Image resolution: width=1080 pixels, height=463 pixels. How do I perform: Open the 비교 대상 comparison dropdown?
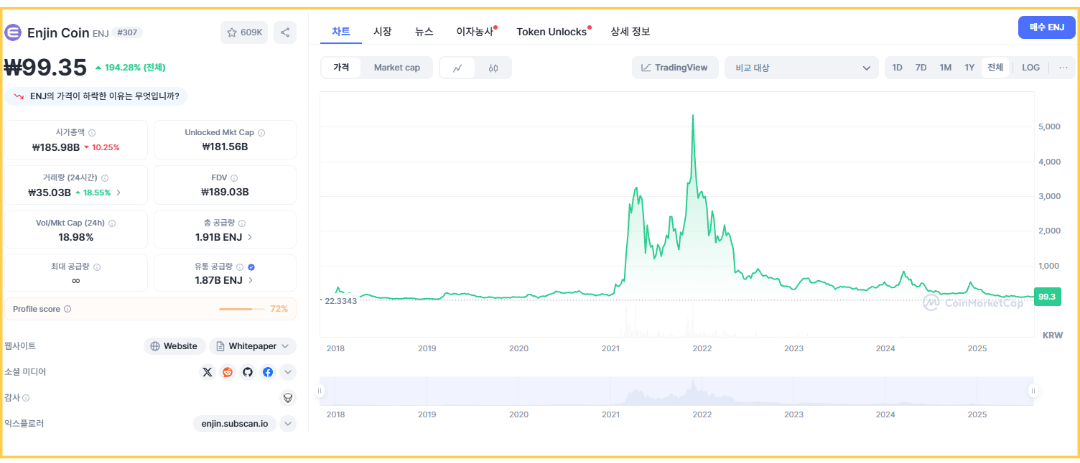pyautogui.click(x=802, y=68)
